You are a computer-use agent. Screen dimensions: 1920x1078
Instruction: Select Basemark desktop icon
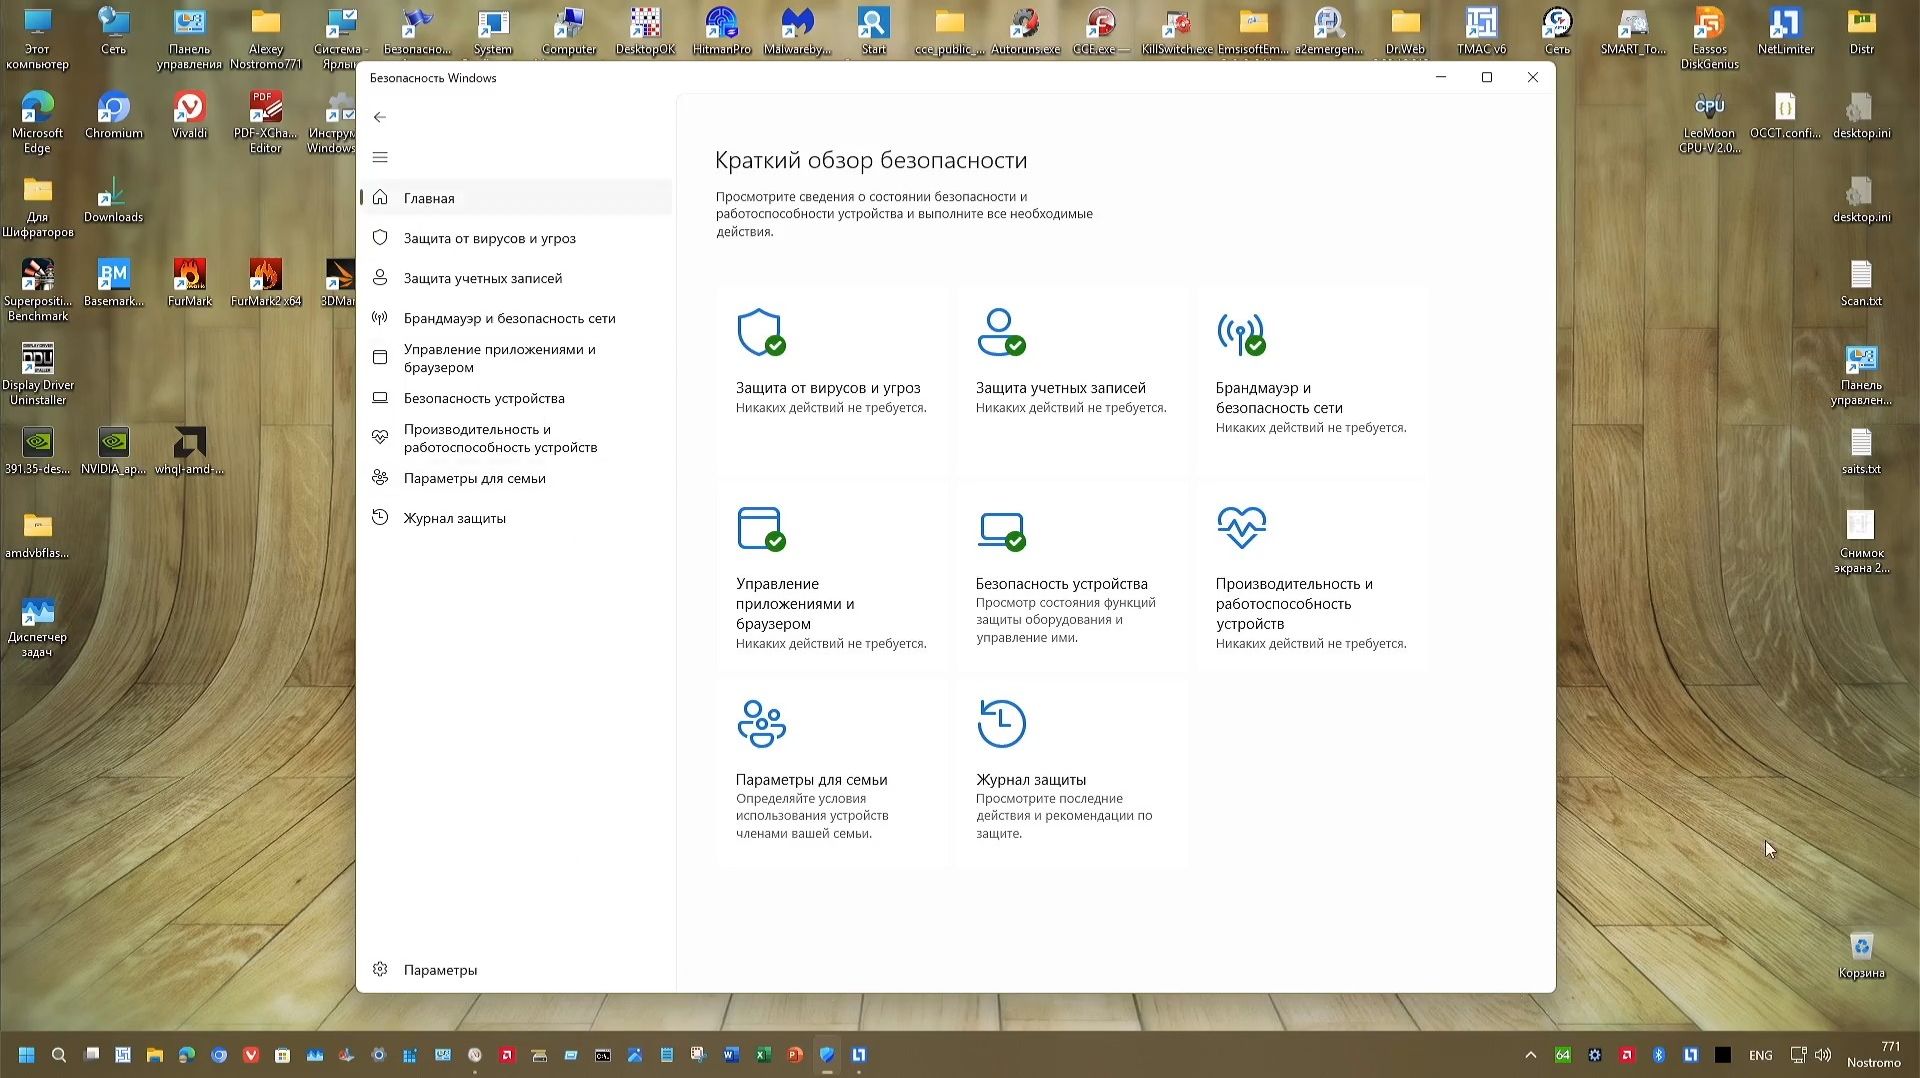click(113, 284)
